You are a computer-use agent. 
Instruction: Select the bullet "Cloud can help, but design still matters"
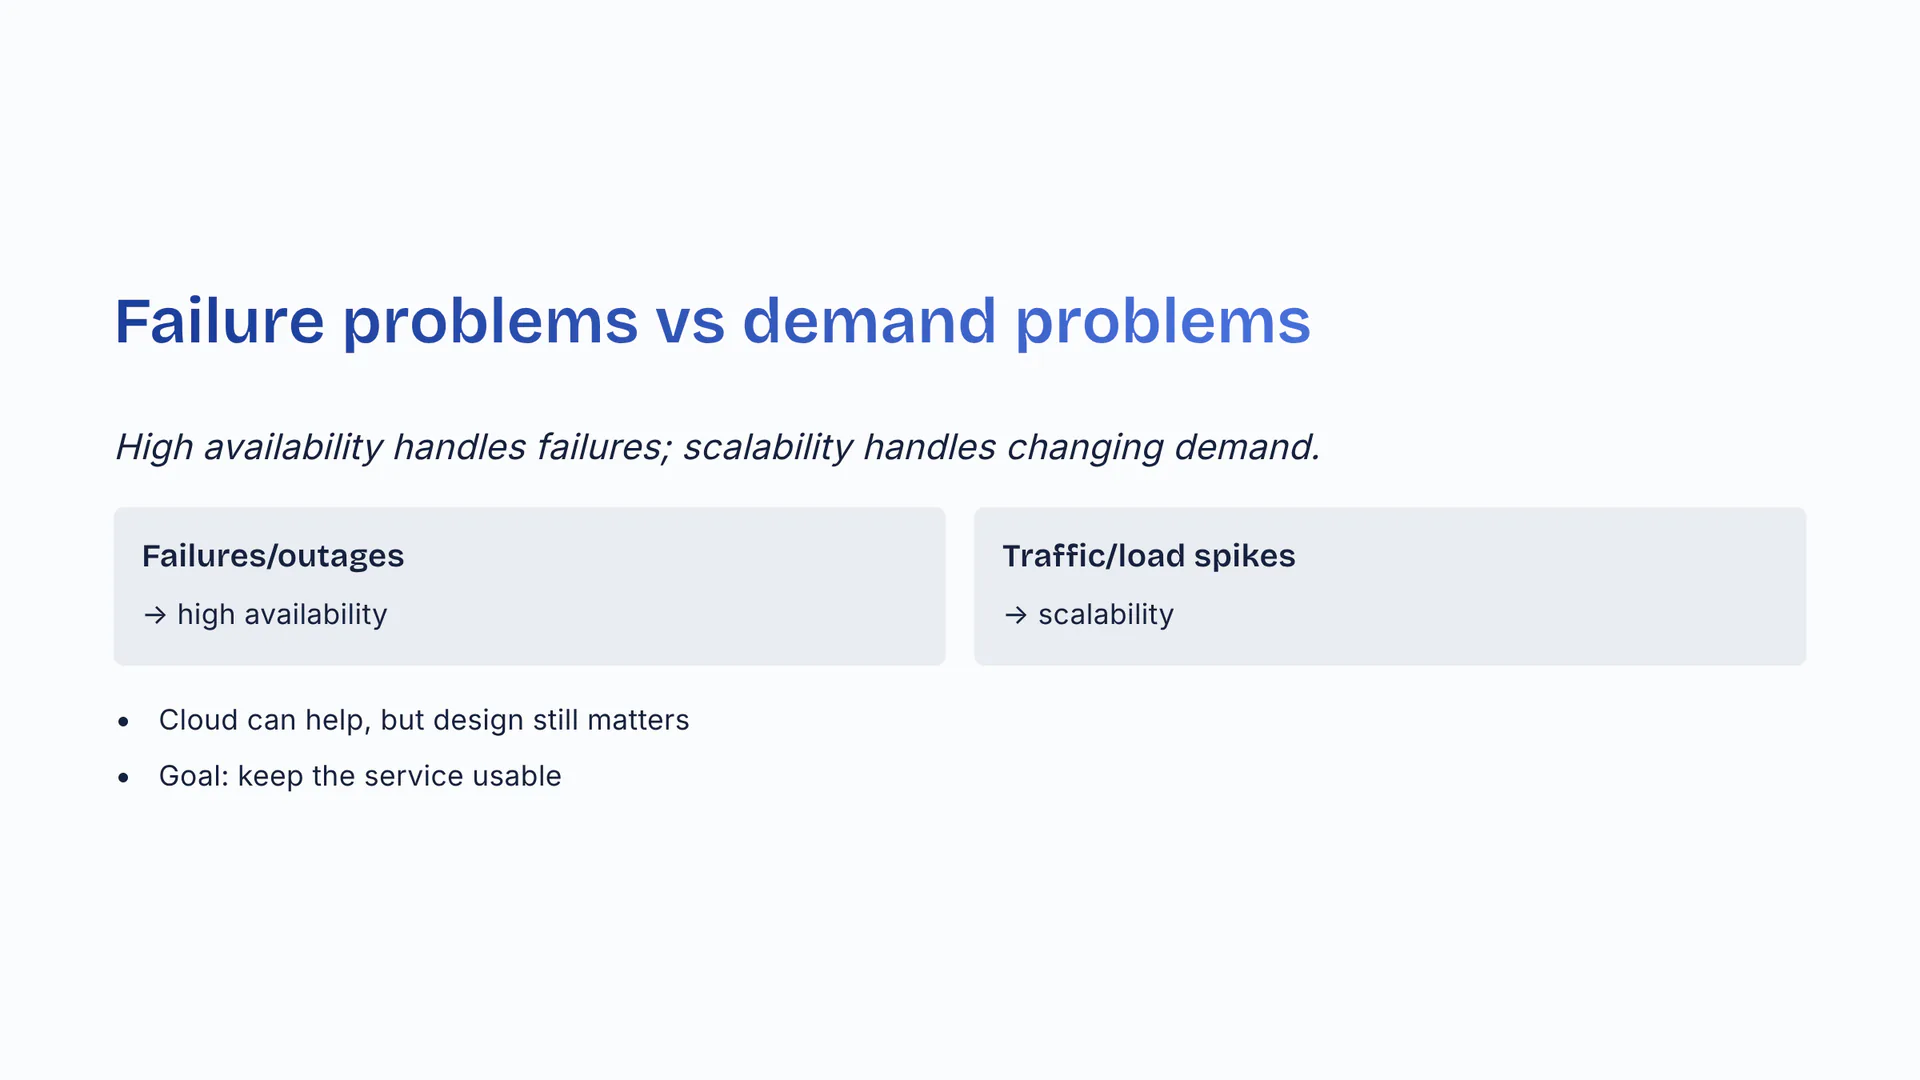pos(424,721)
